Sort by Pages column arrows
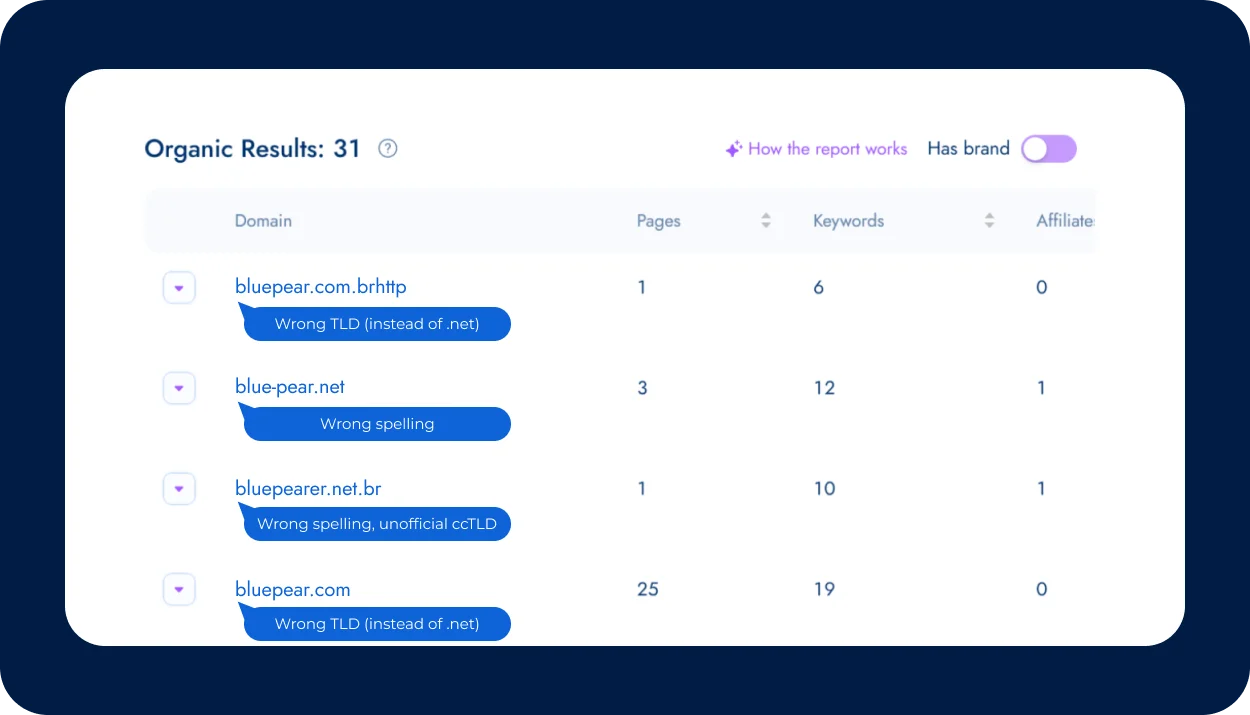 pyautogui.click(x=766, y=221)
